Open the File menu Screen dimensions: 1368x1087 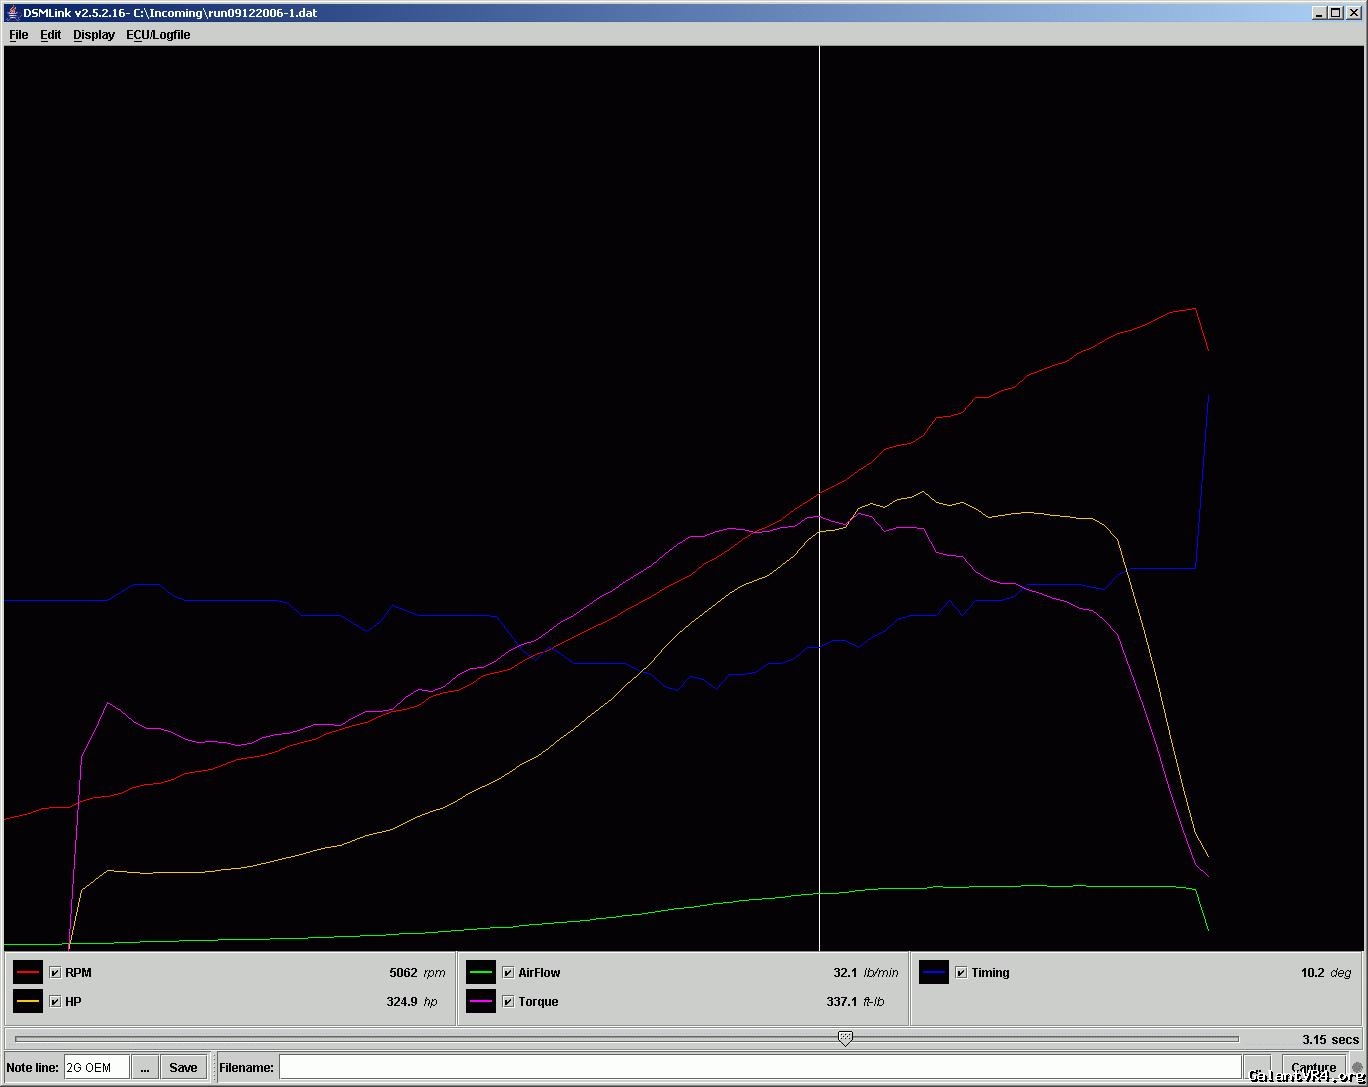(18, 35)
